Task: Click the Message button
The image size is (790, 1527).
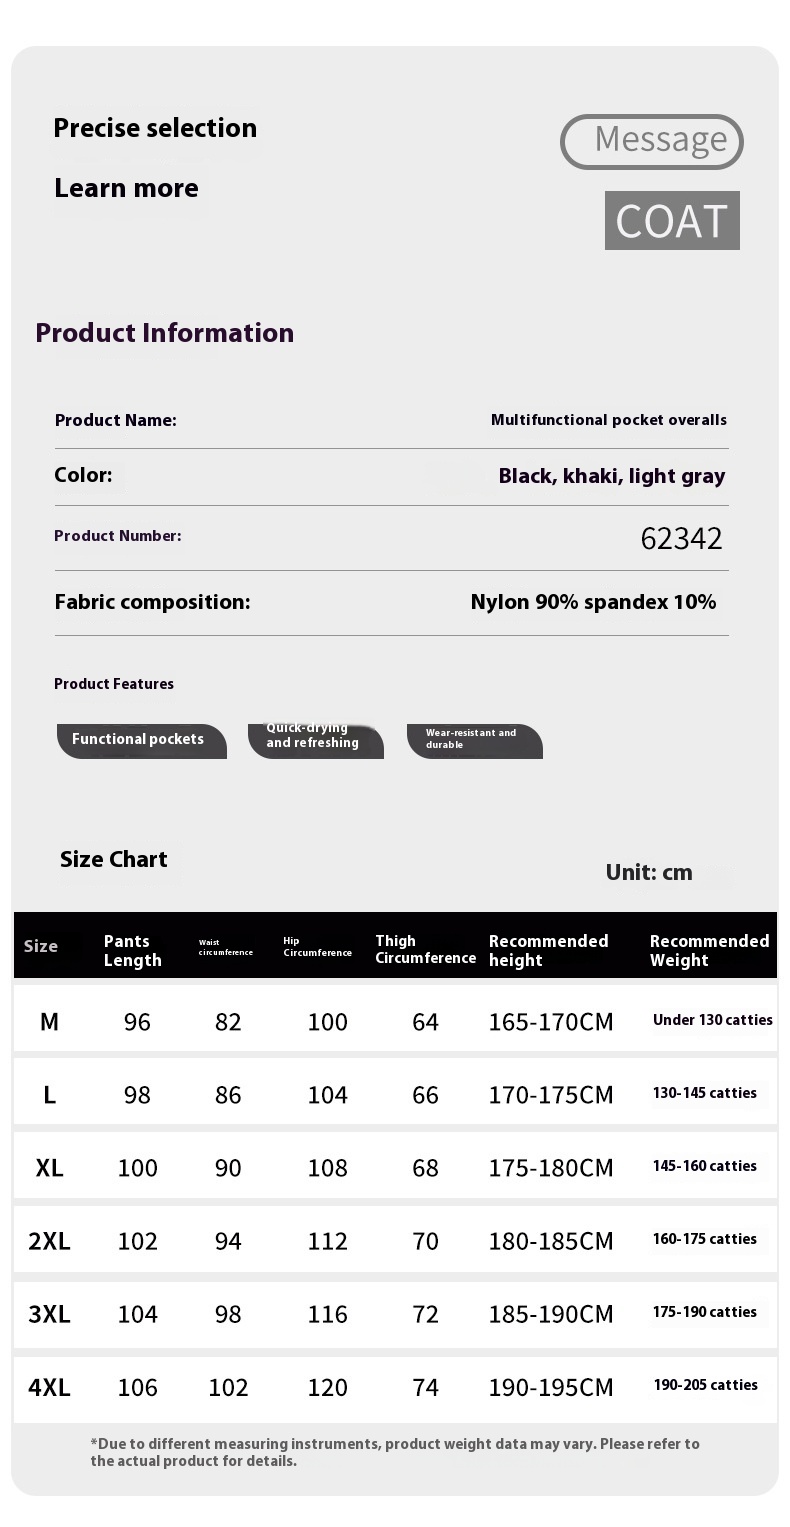Action: pyautogui.click(x=651, y=141)
